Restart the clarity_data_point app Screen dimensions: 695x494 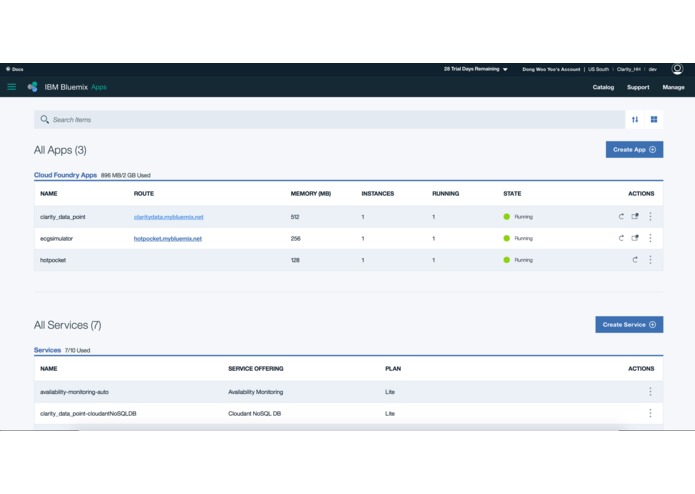[621, 217]
